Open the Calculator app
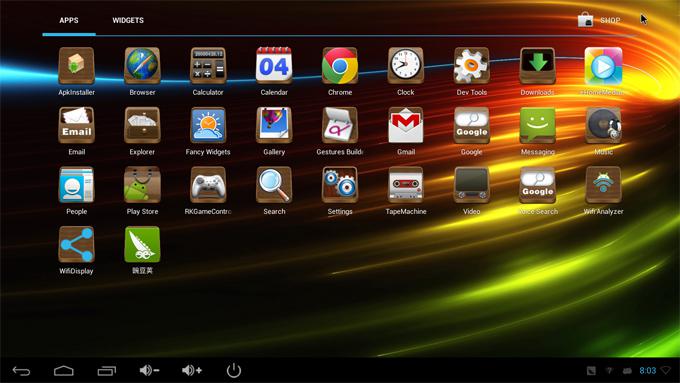Viewport: 680px width, 383px height. [x=208, y=66]
